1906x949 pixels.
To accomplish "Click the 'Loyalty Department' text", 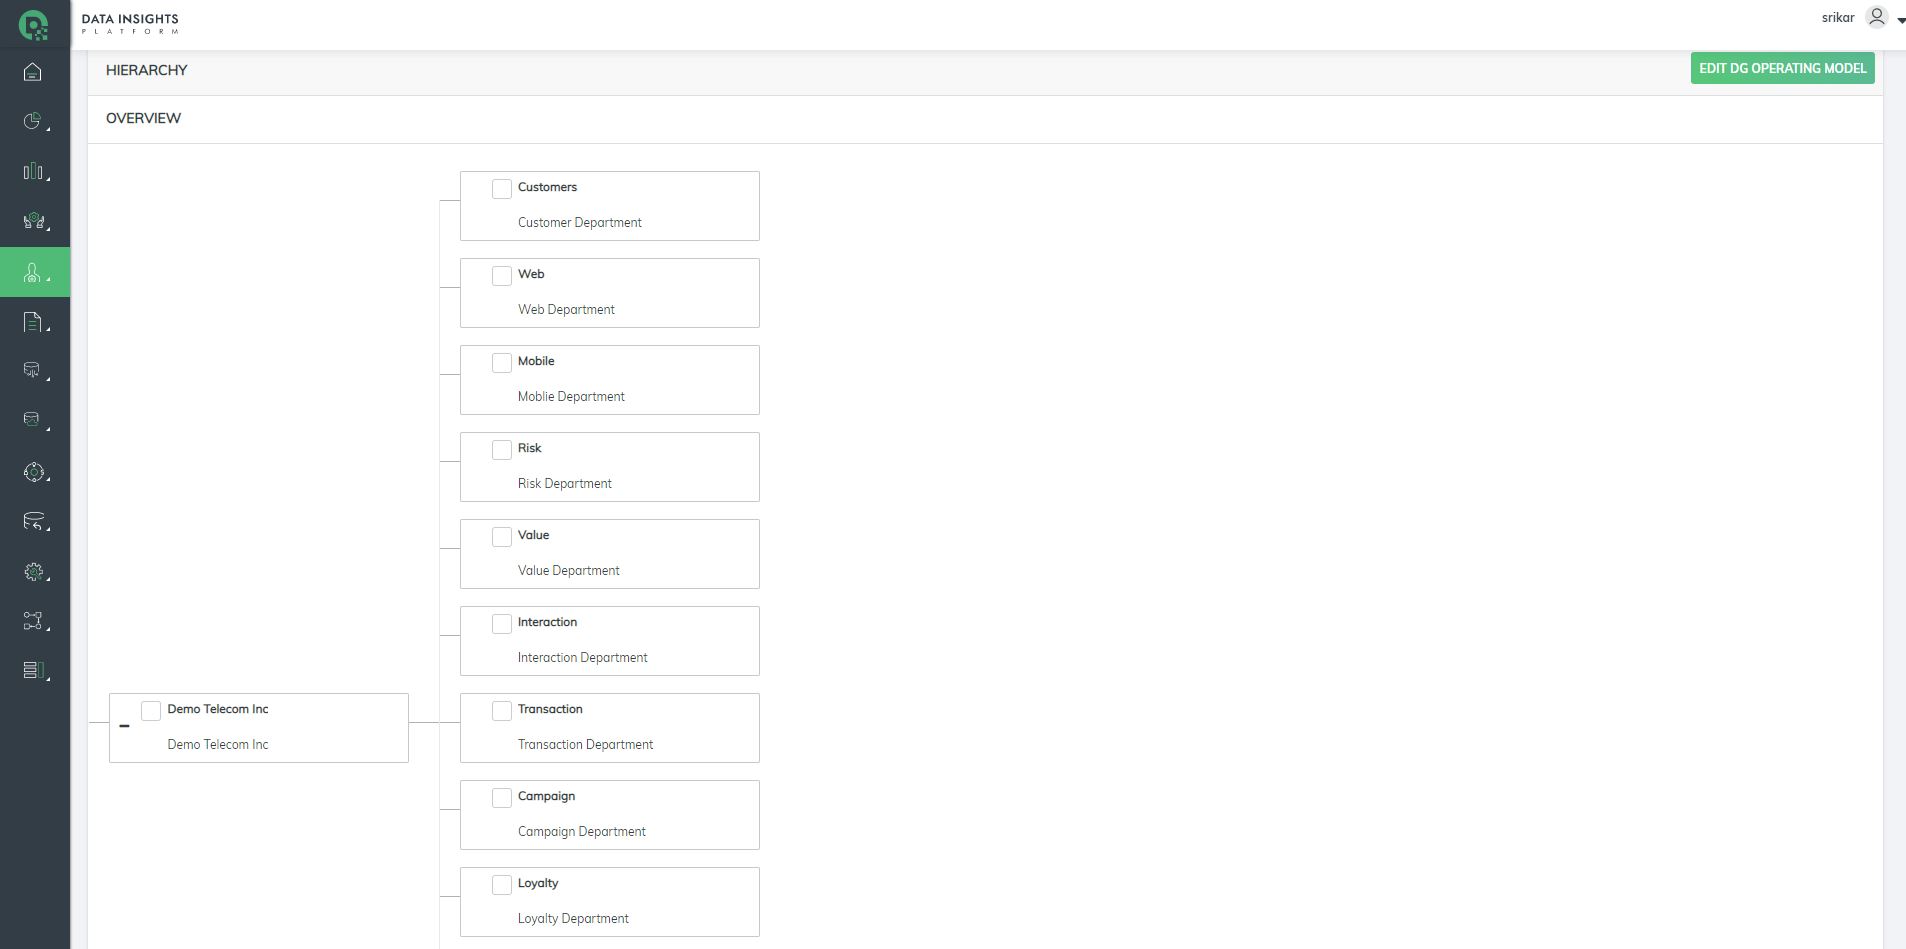I will pos(573,919).
